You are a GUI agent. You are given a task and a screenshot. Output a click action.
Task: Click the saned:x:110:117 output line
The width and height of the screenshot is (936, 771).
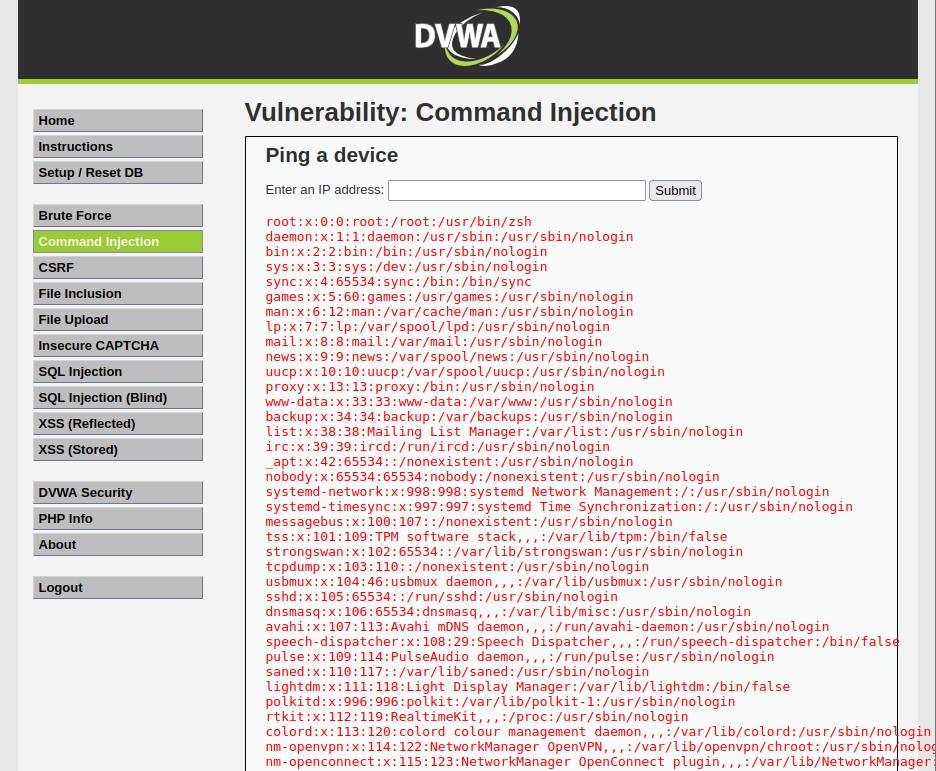click(x=457, y=671)
